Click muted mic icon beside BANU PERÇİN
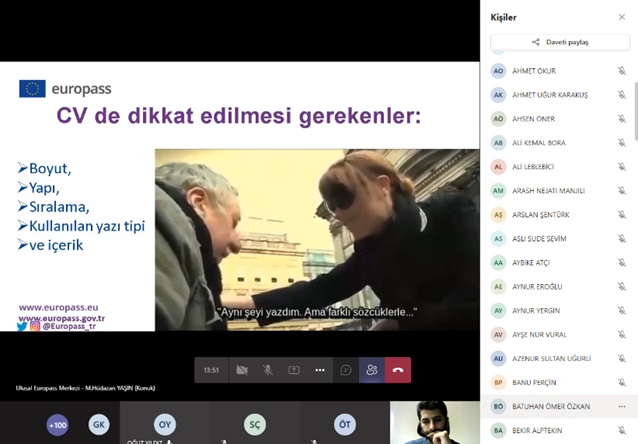 click(x=622, y=383)
